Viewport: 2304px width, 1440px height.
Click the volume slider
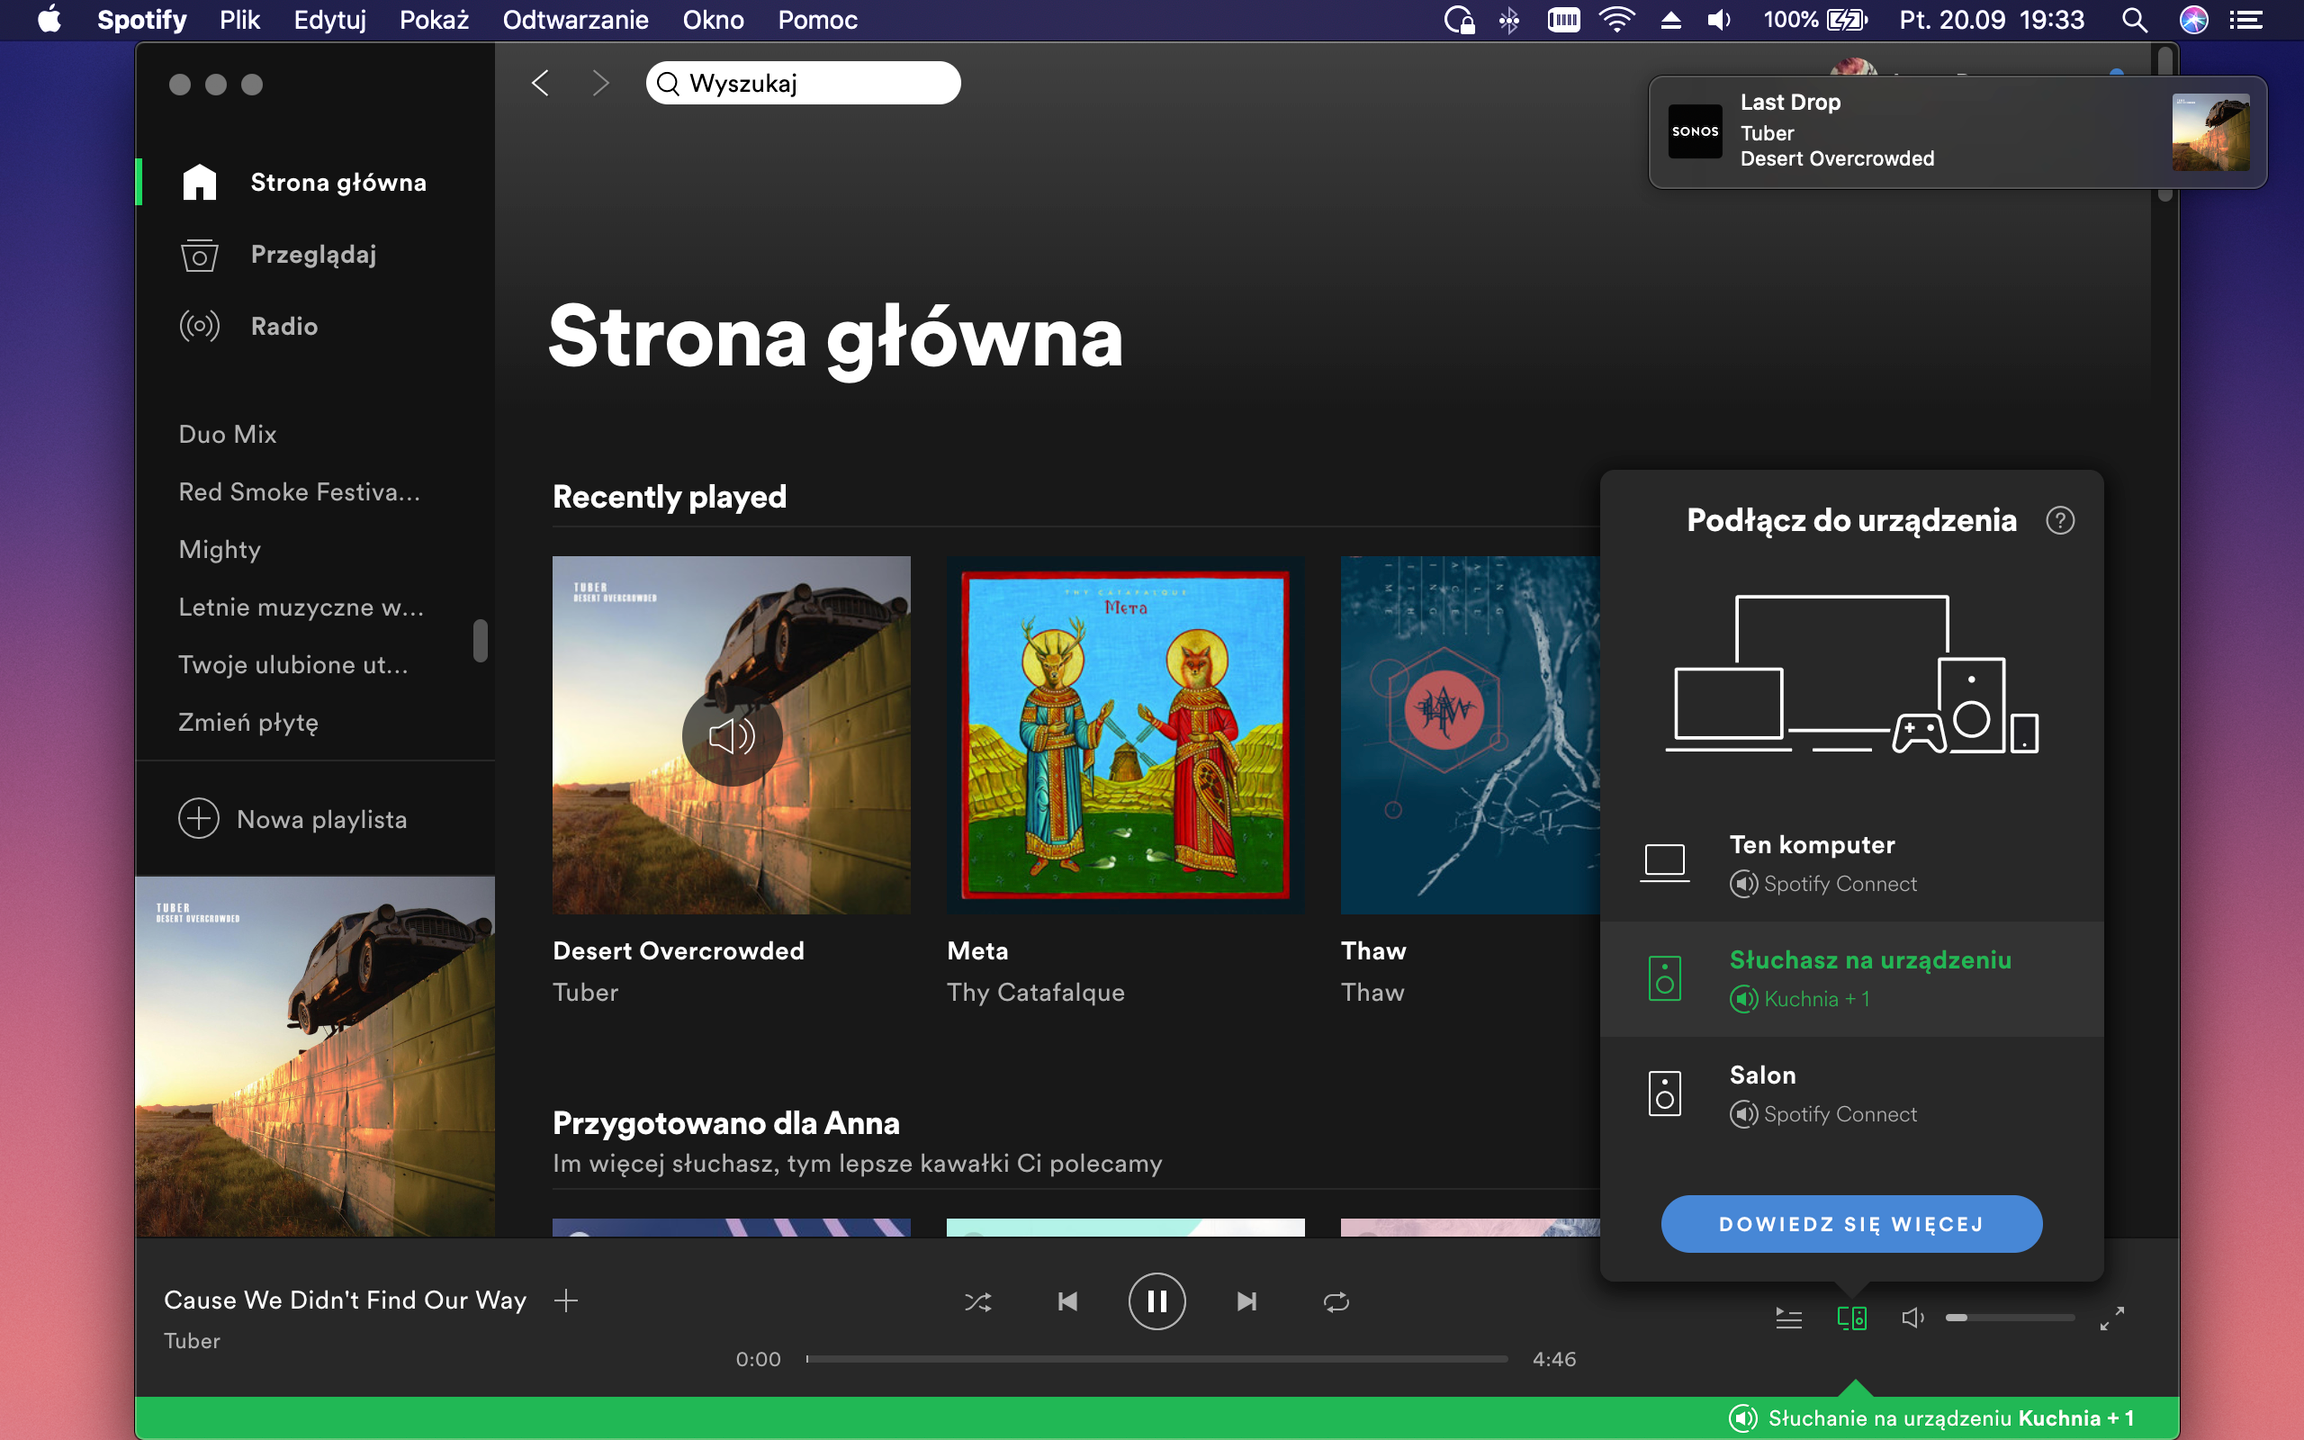click(x=2010, y=1318)
